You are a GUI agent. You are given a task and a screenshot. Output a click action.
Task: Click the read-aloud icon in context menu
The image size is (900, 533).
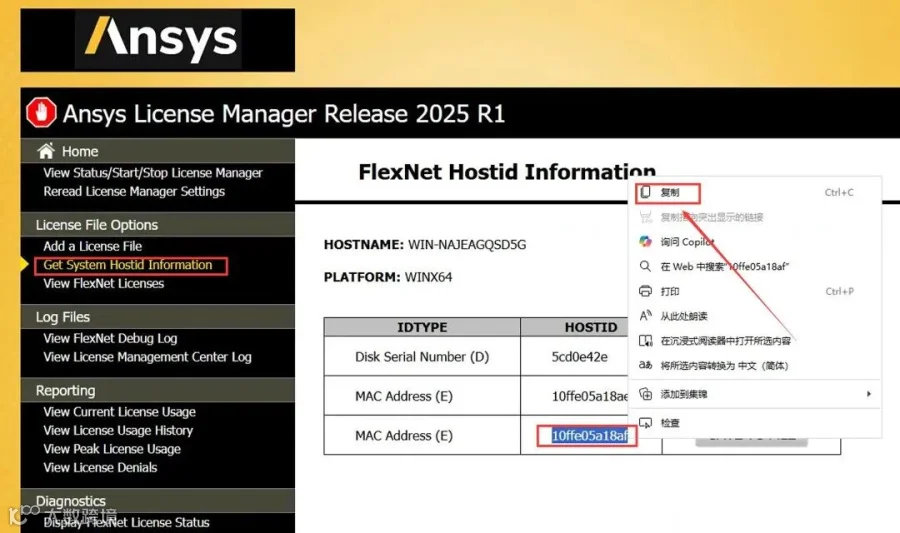point(645,316)
